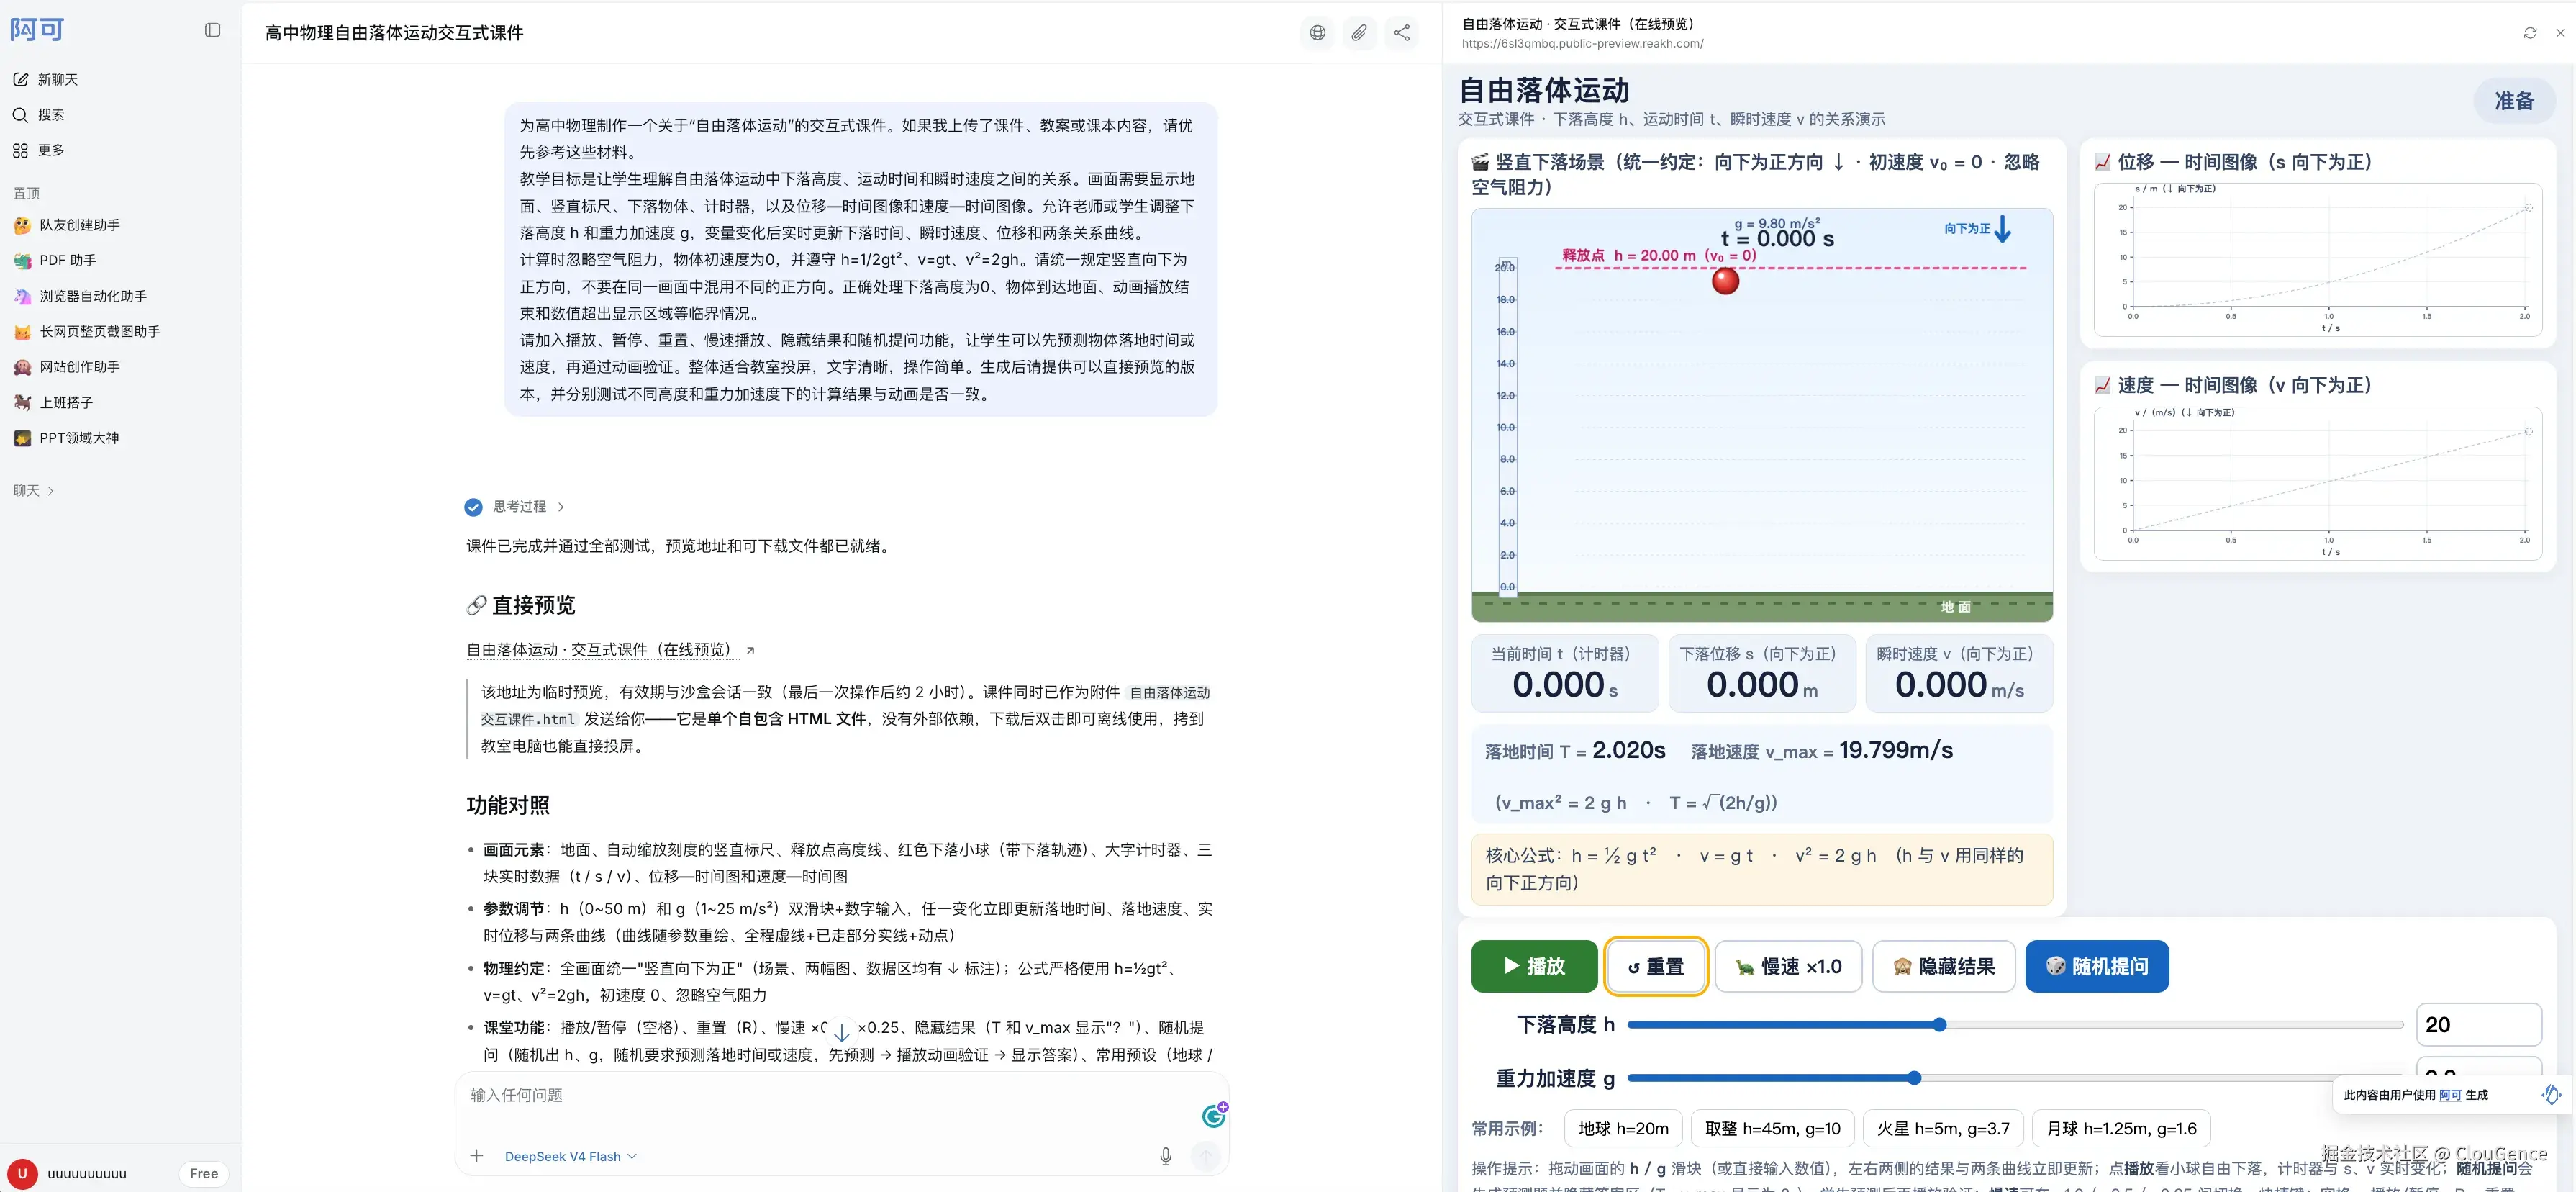Click the green circular icon in the message box
Viewport: 2576px width, 1192px height.
click(x=1214, y=1114)
